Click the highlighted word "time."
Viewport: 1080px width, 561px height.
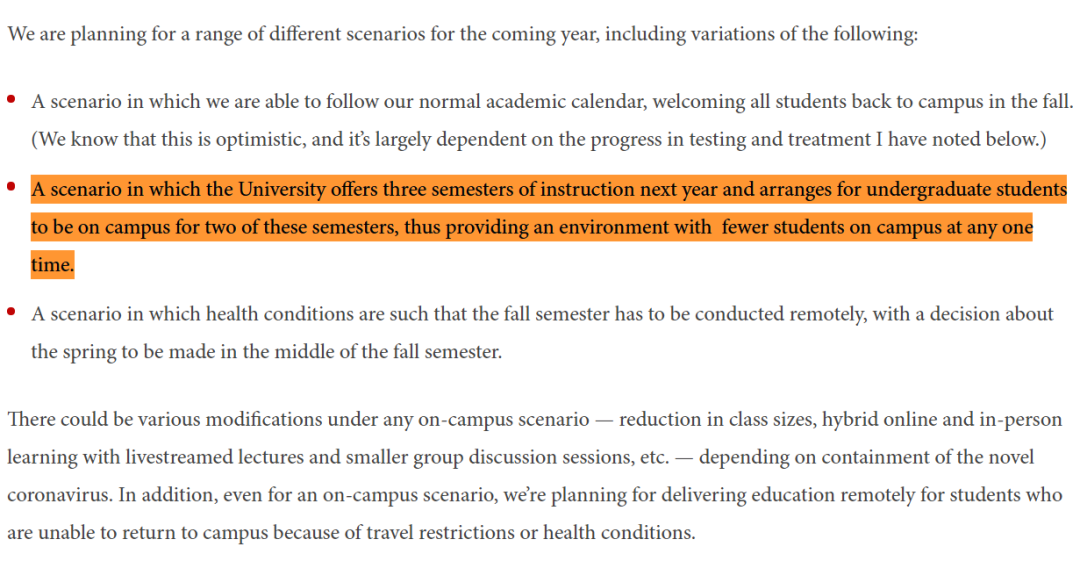[x=52, y=265]
